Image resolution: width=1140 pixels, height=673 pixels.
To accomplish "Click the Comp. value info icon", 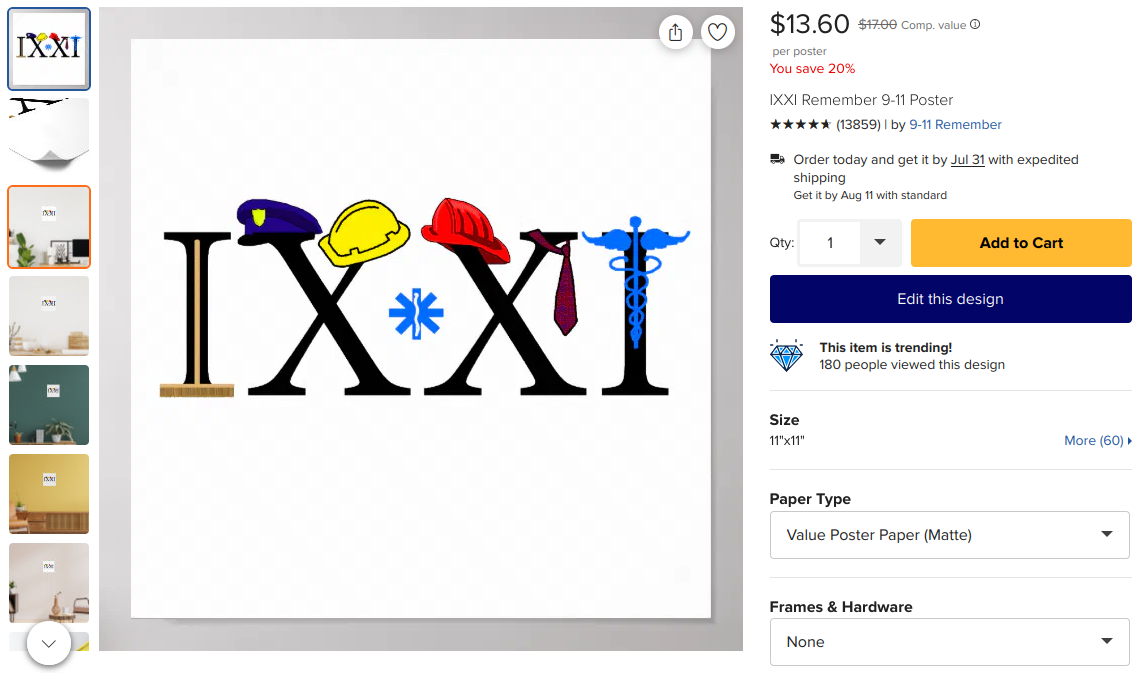I will [x=975, y=24].
